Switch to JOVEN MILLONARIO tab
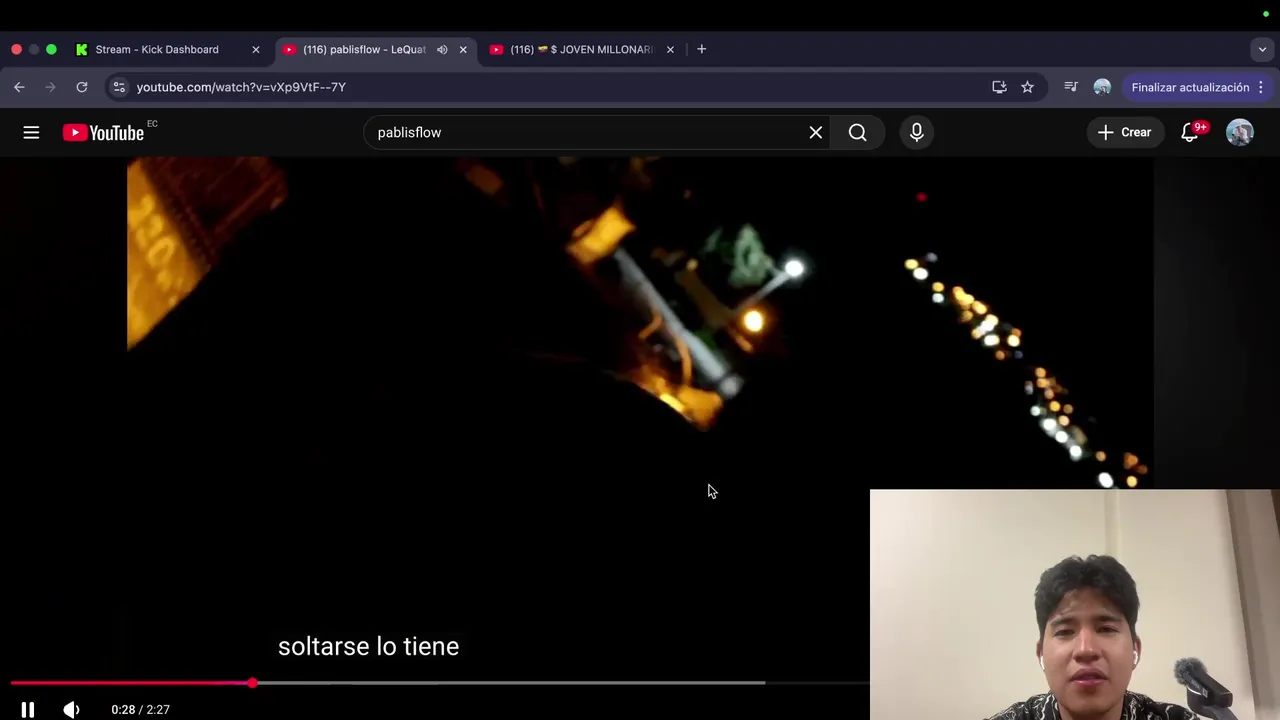Screen dimensions: 1280x720 (x=581, y=49)
